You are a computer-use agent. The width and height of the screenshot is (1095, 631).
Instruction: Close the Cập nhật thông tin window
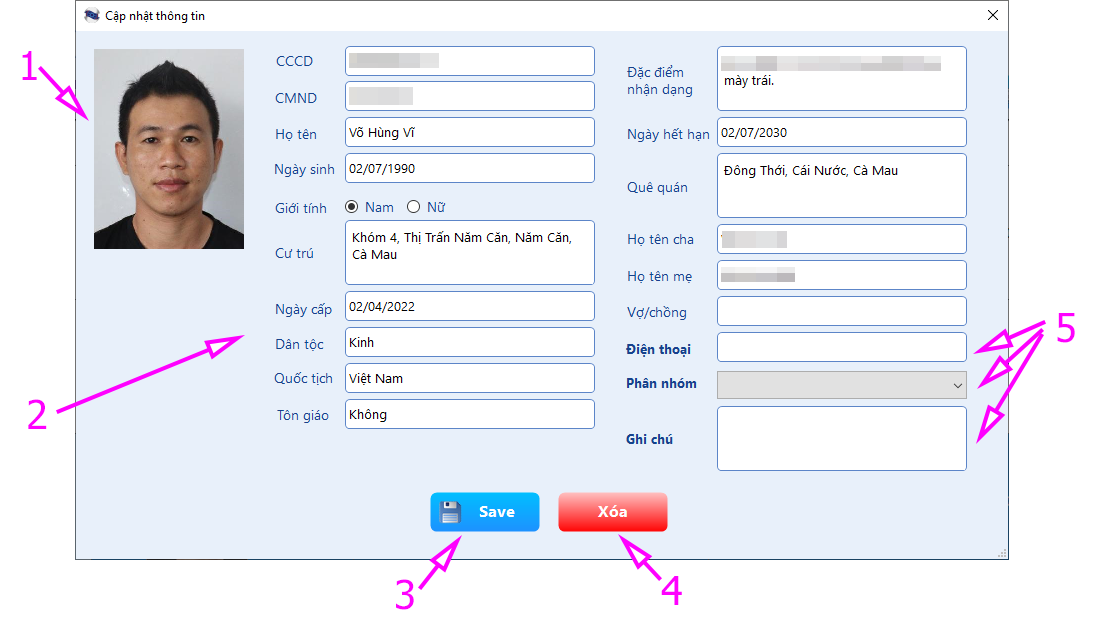click(992, 16)
